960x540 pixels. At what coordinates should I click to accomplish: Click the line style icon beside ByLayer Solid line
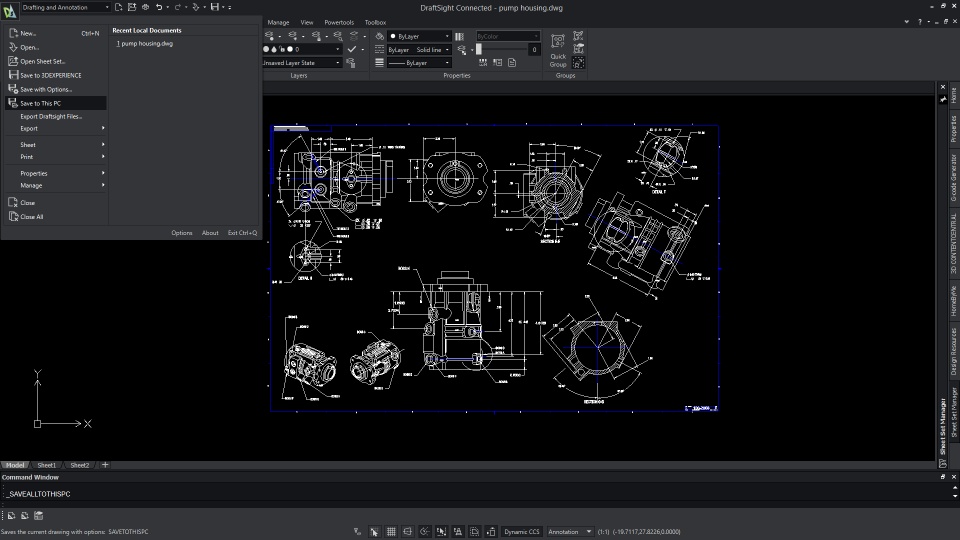(380, 50)
